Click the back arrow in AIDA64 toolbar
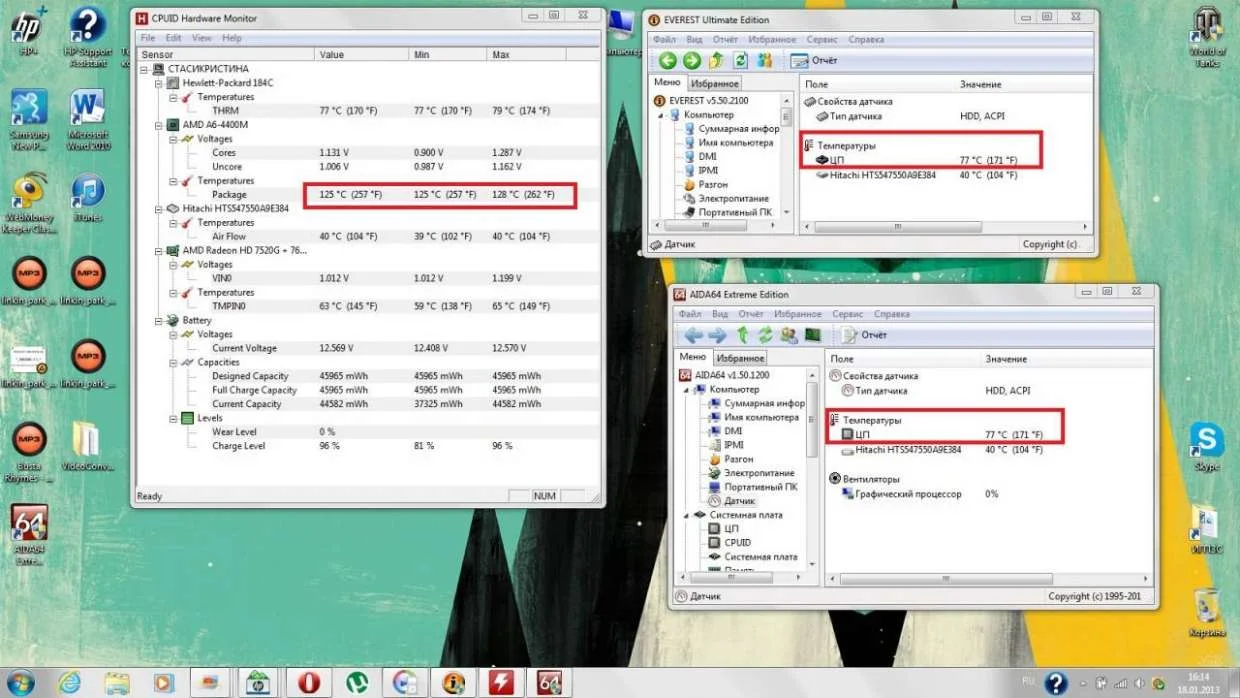The image size is (1240, 698). point(692,335)
